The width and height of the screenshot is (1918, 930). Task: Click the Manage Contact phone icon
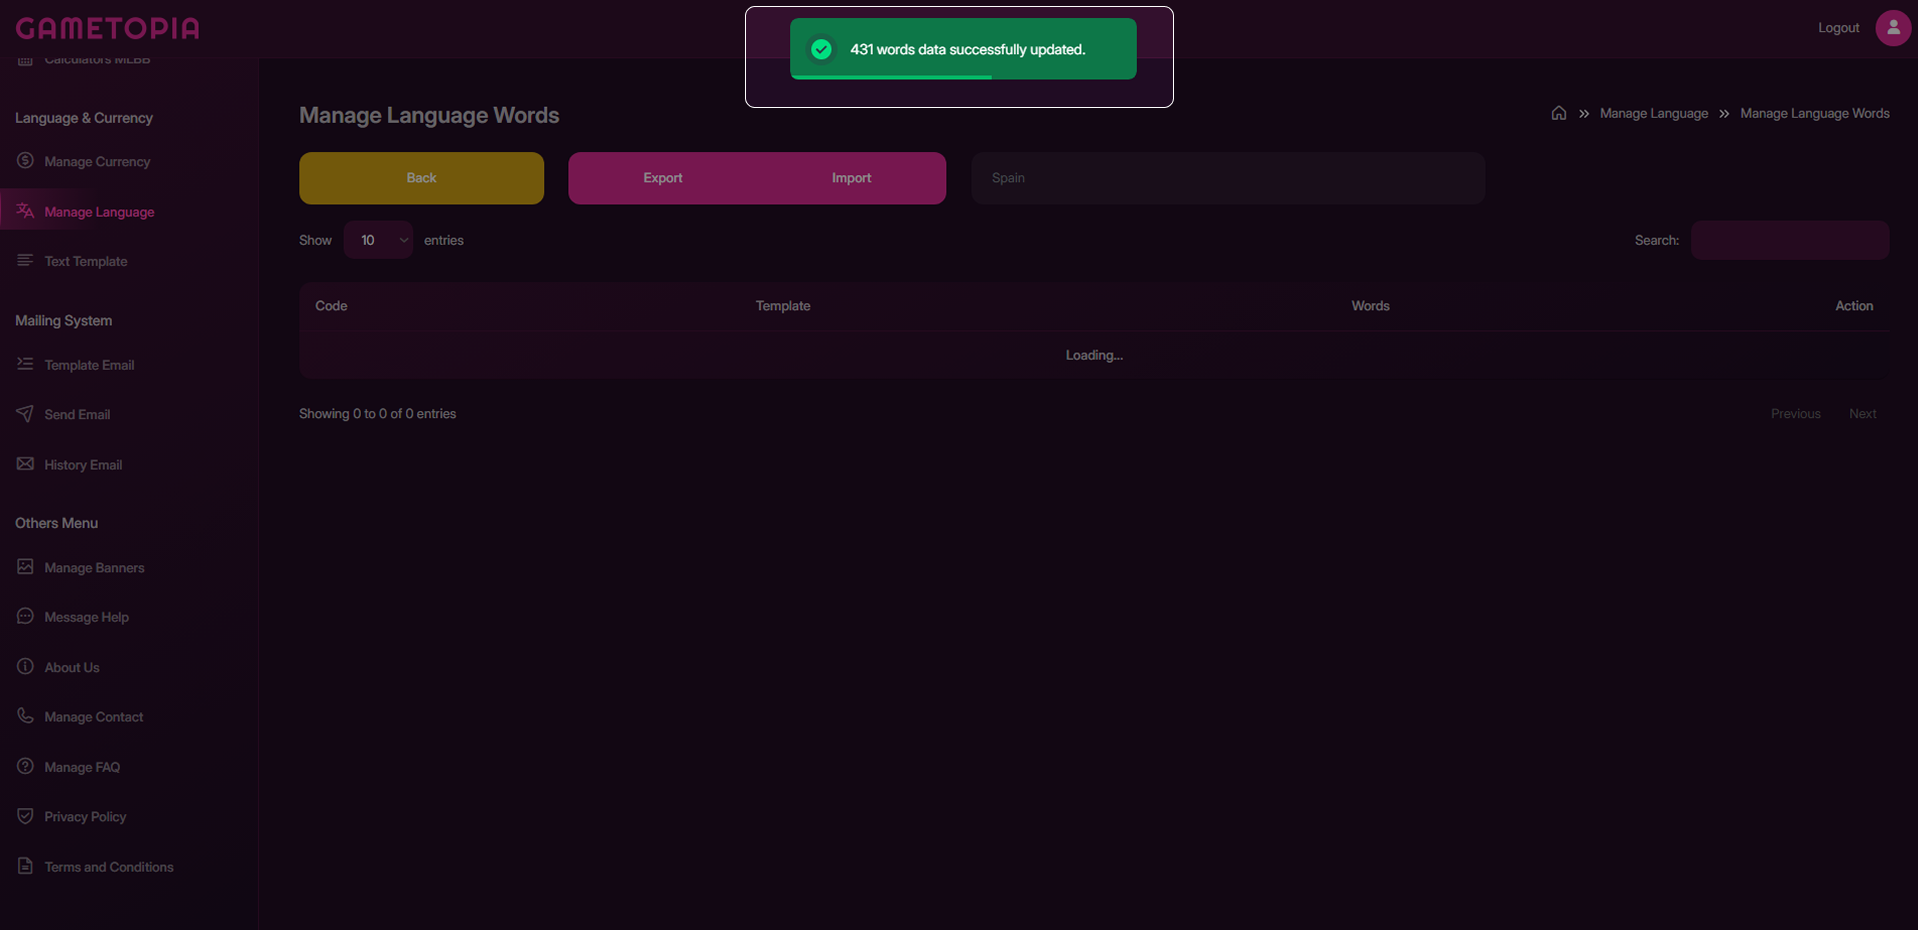tap(25, 716)
